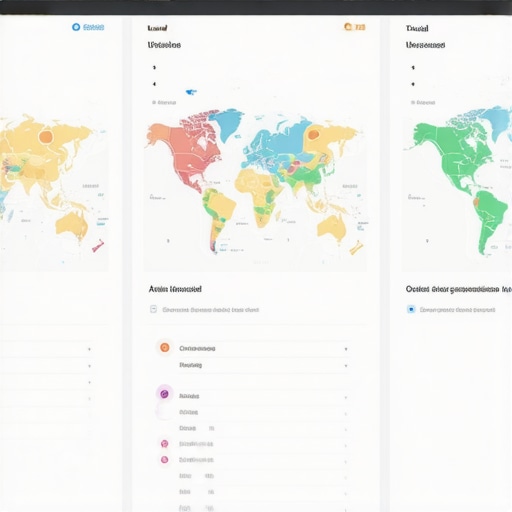Click the orange ring icon in the center panel header

tap(348, 27)
